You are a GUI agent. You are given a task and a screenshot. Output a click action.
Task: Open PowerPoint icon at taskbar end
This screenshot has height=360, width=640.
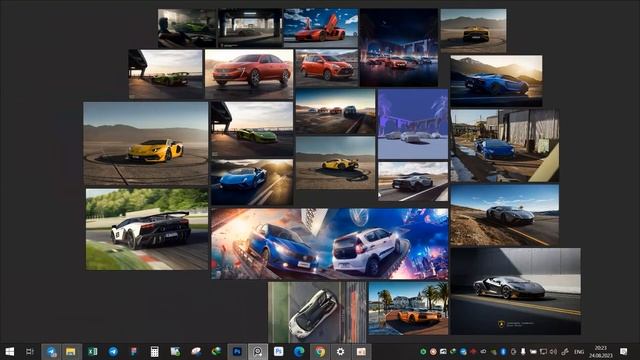tap(361, 351)
